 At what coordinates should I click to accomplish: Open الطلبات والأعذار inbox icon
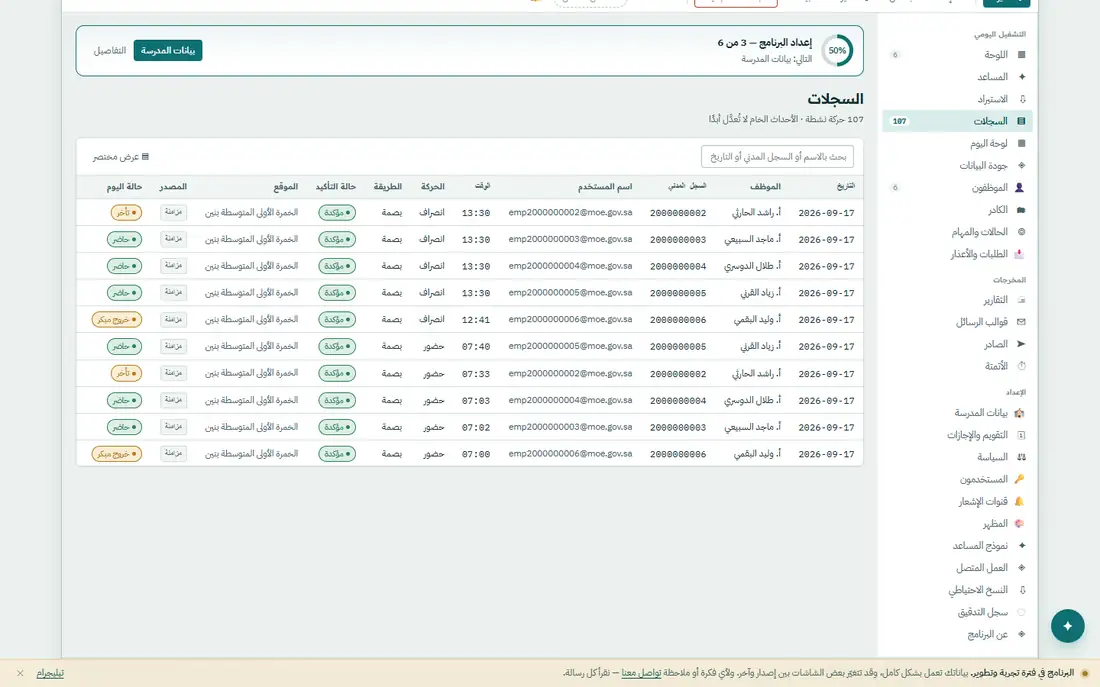coord(1019,254)
